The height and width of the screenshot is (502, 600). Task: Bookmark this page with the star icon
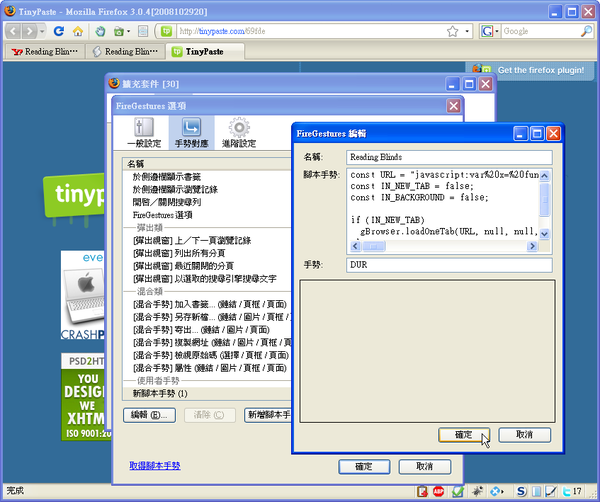[x=452, y=31]
